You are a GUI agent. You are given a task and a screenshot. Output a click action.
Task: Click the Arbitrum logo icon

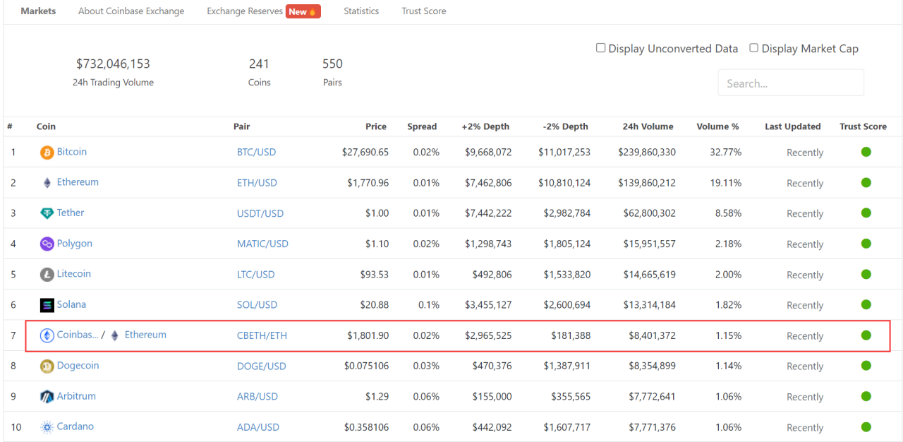47,397
